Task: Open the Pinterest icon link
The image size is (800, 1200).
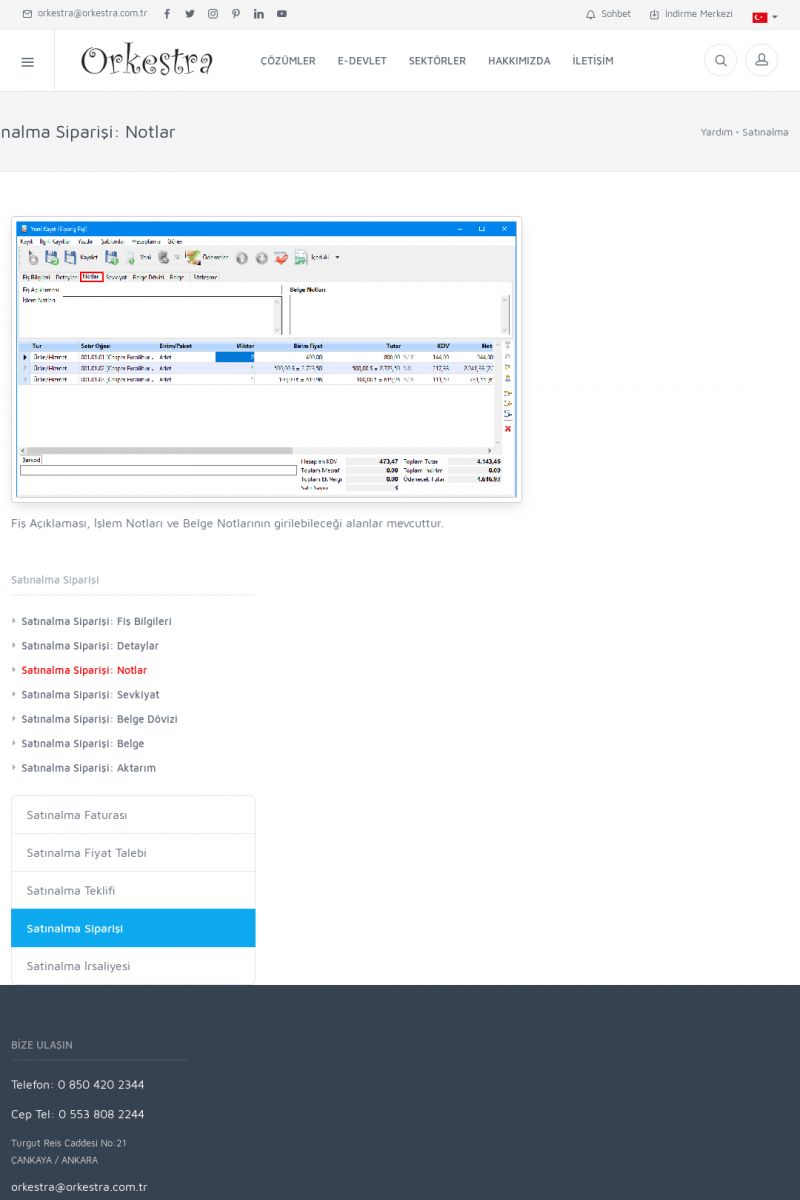Action: 236,14
